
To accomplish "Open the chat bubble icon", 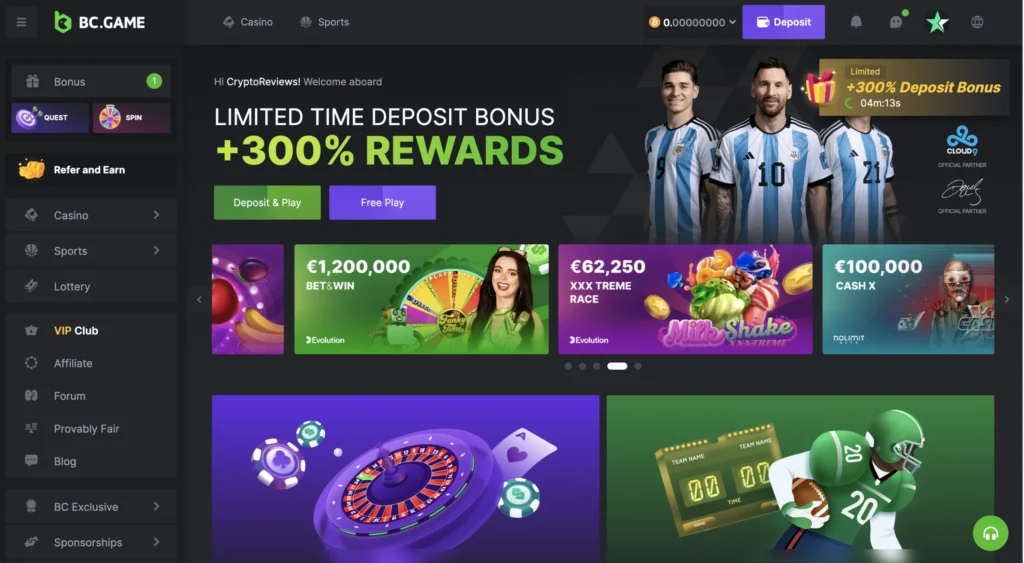I will [x=896, y=22].
